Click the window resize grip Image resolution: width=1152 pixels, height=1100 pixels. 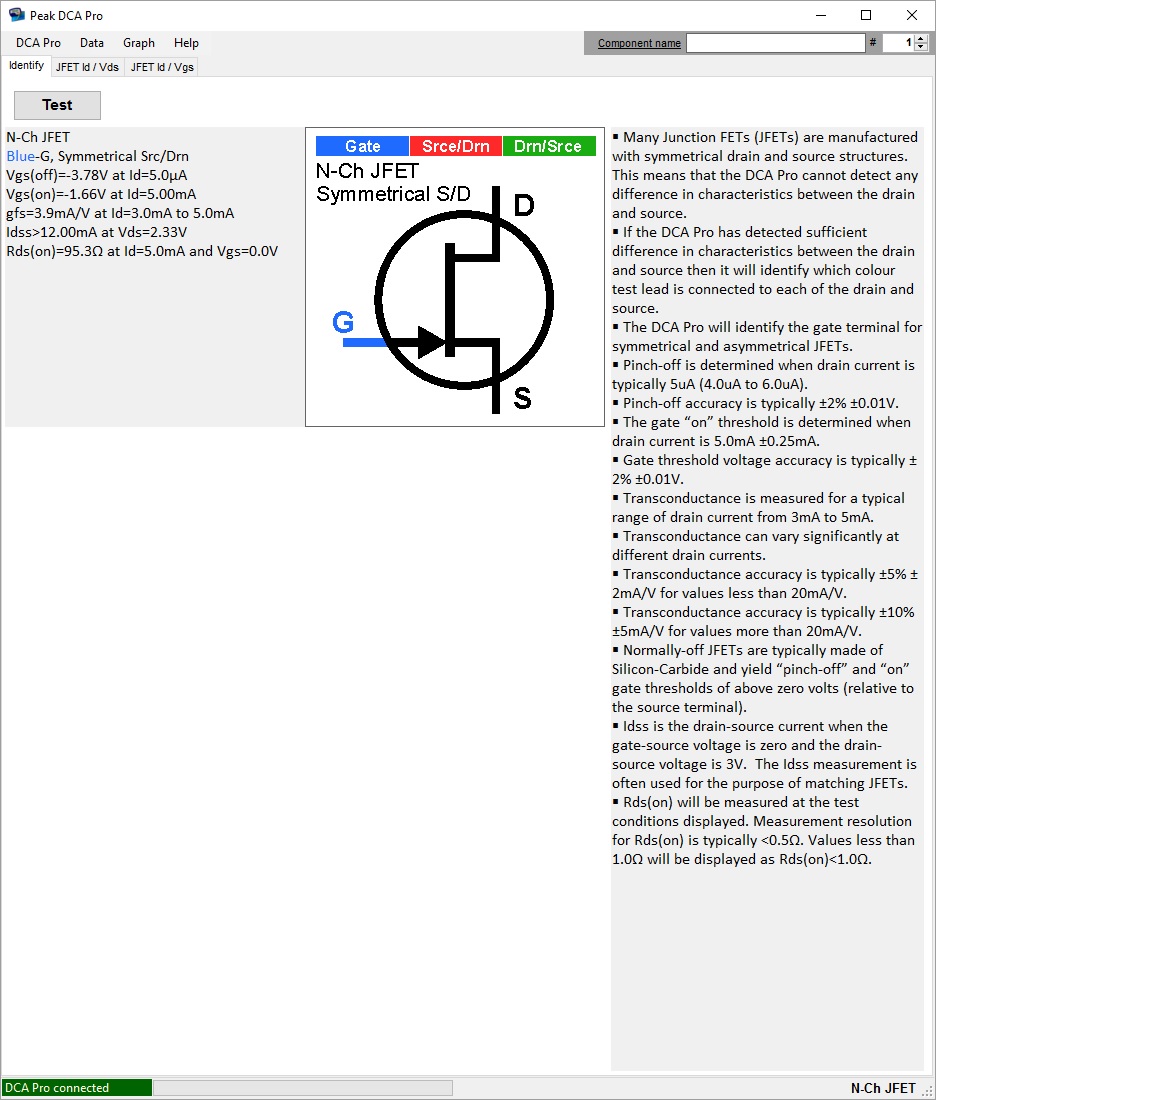pos(928,1091)
